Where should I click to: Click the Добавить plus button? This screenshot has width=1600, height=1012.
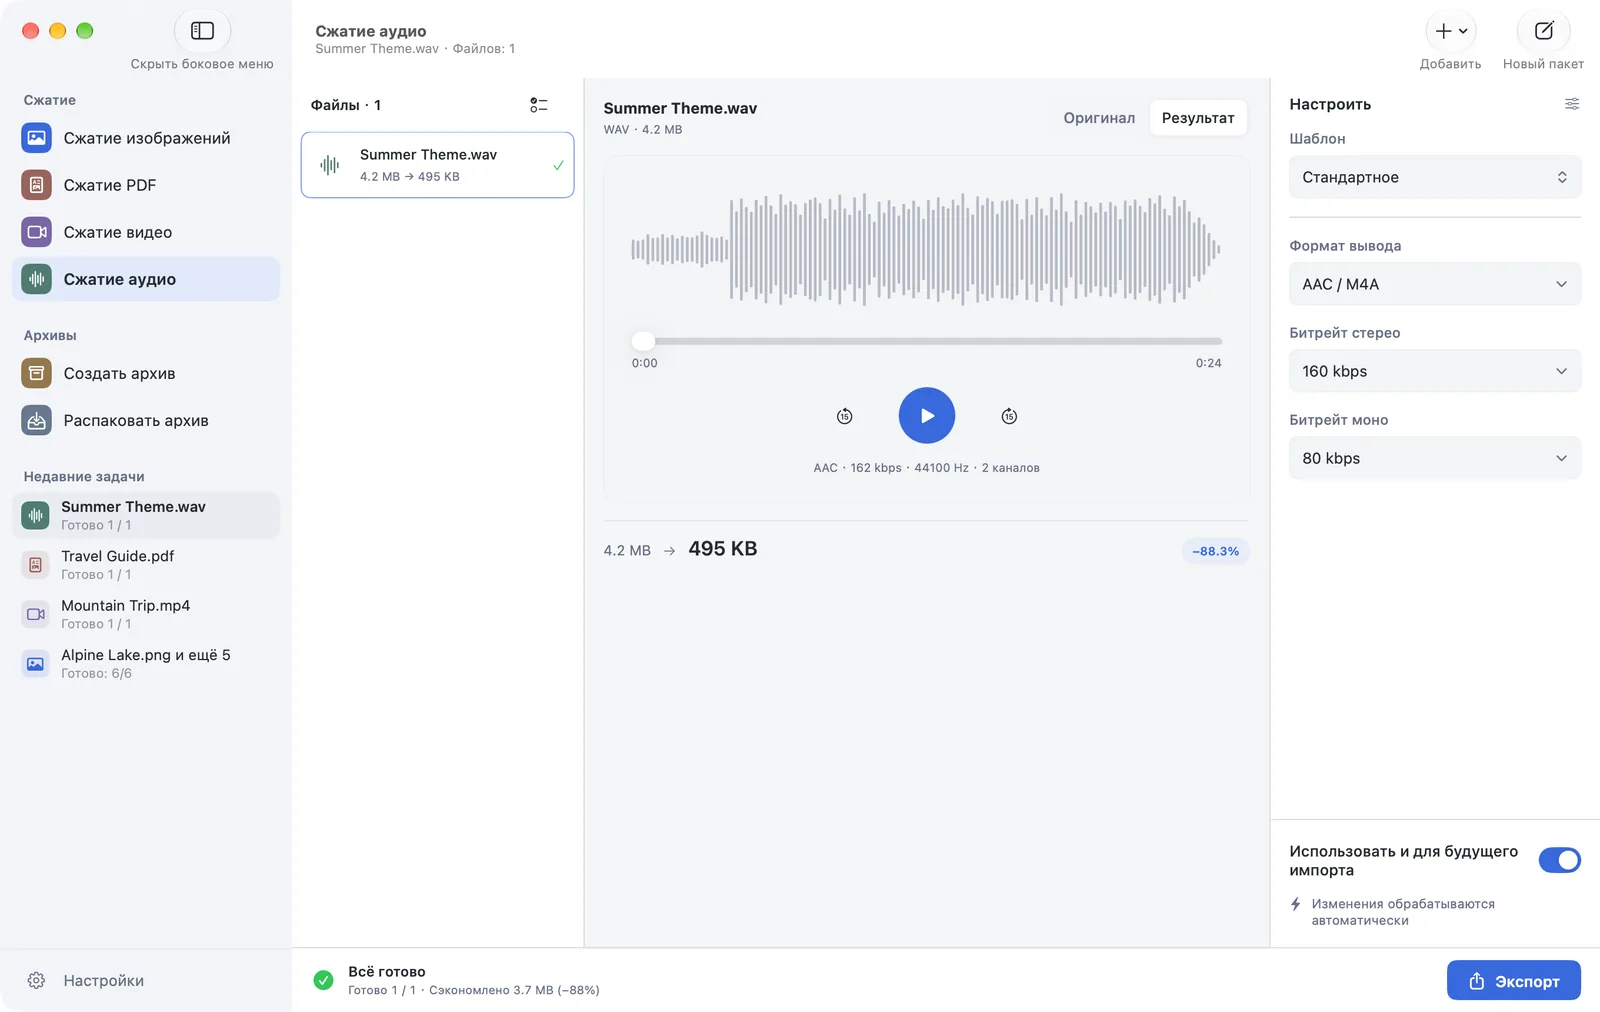point(1450,31)
